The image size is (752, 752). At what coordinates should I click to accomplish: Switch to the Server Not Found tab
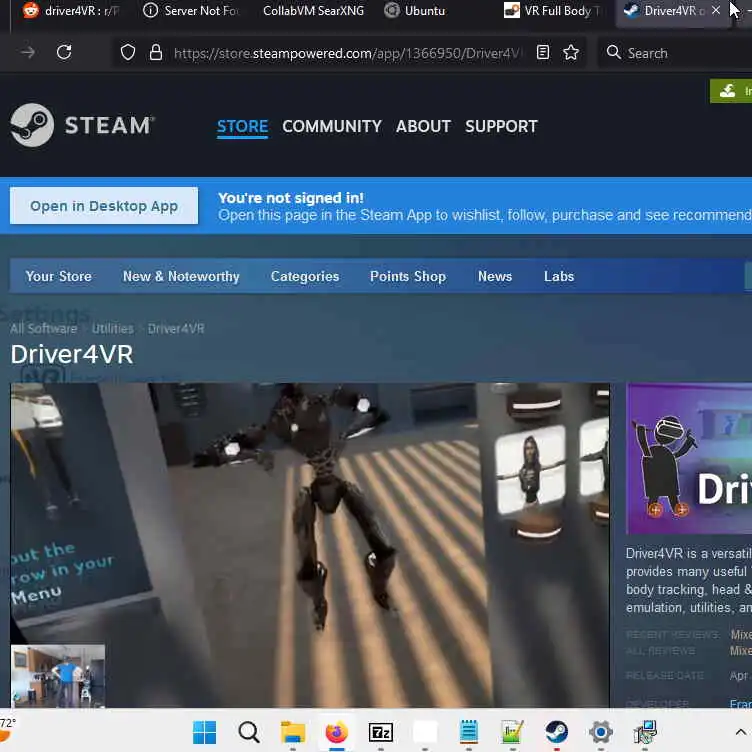[x=192, y=11]
